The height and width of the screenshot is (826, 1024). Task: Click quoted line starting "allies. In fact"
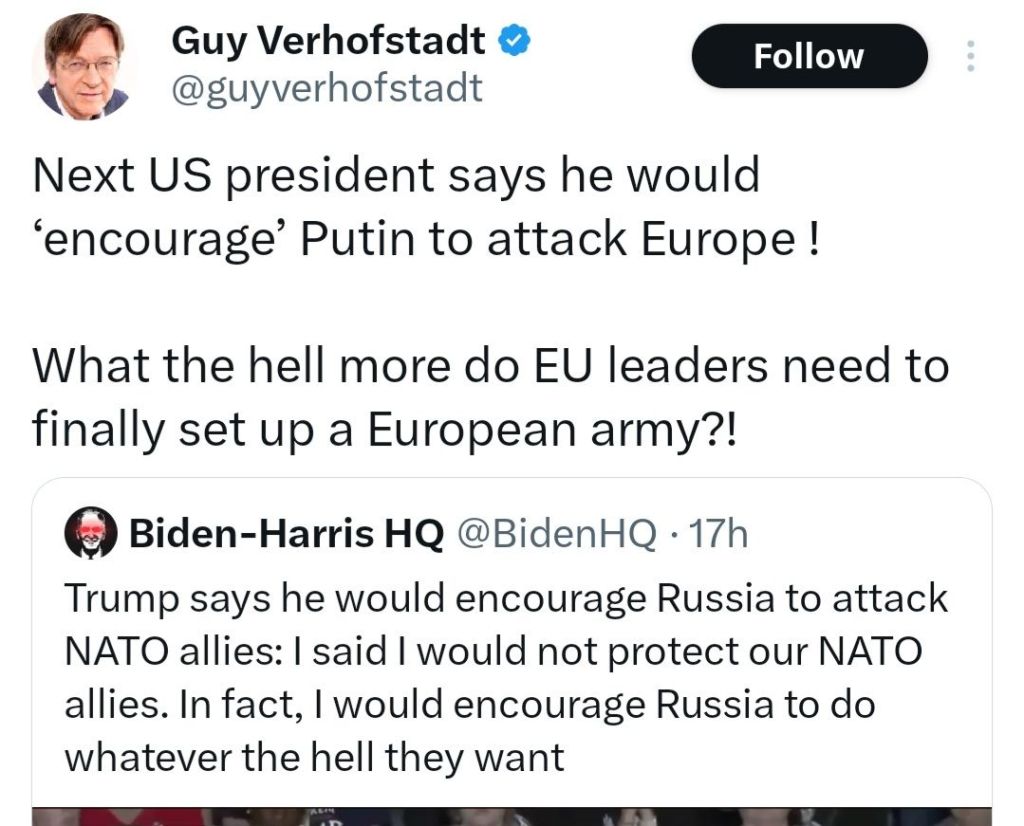[x=469, y=704]
